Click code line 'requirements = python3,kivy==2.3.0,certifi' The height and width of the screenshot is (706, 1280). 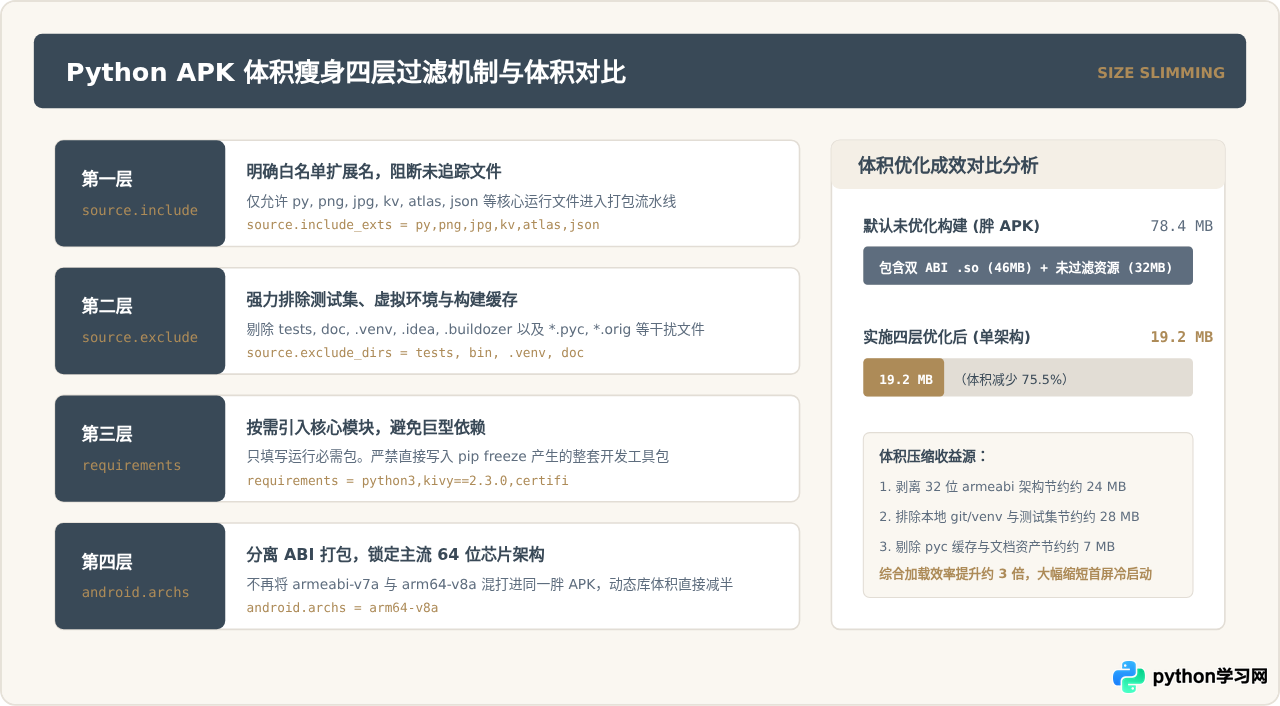click(408, 480)
